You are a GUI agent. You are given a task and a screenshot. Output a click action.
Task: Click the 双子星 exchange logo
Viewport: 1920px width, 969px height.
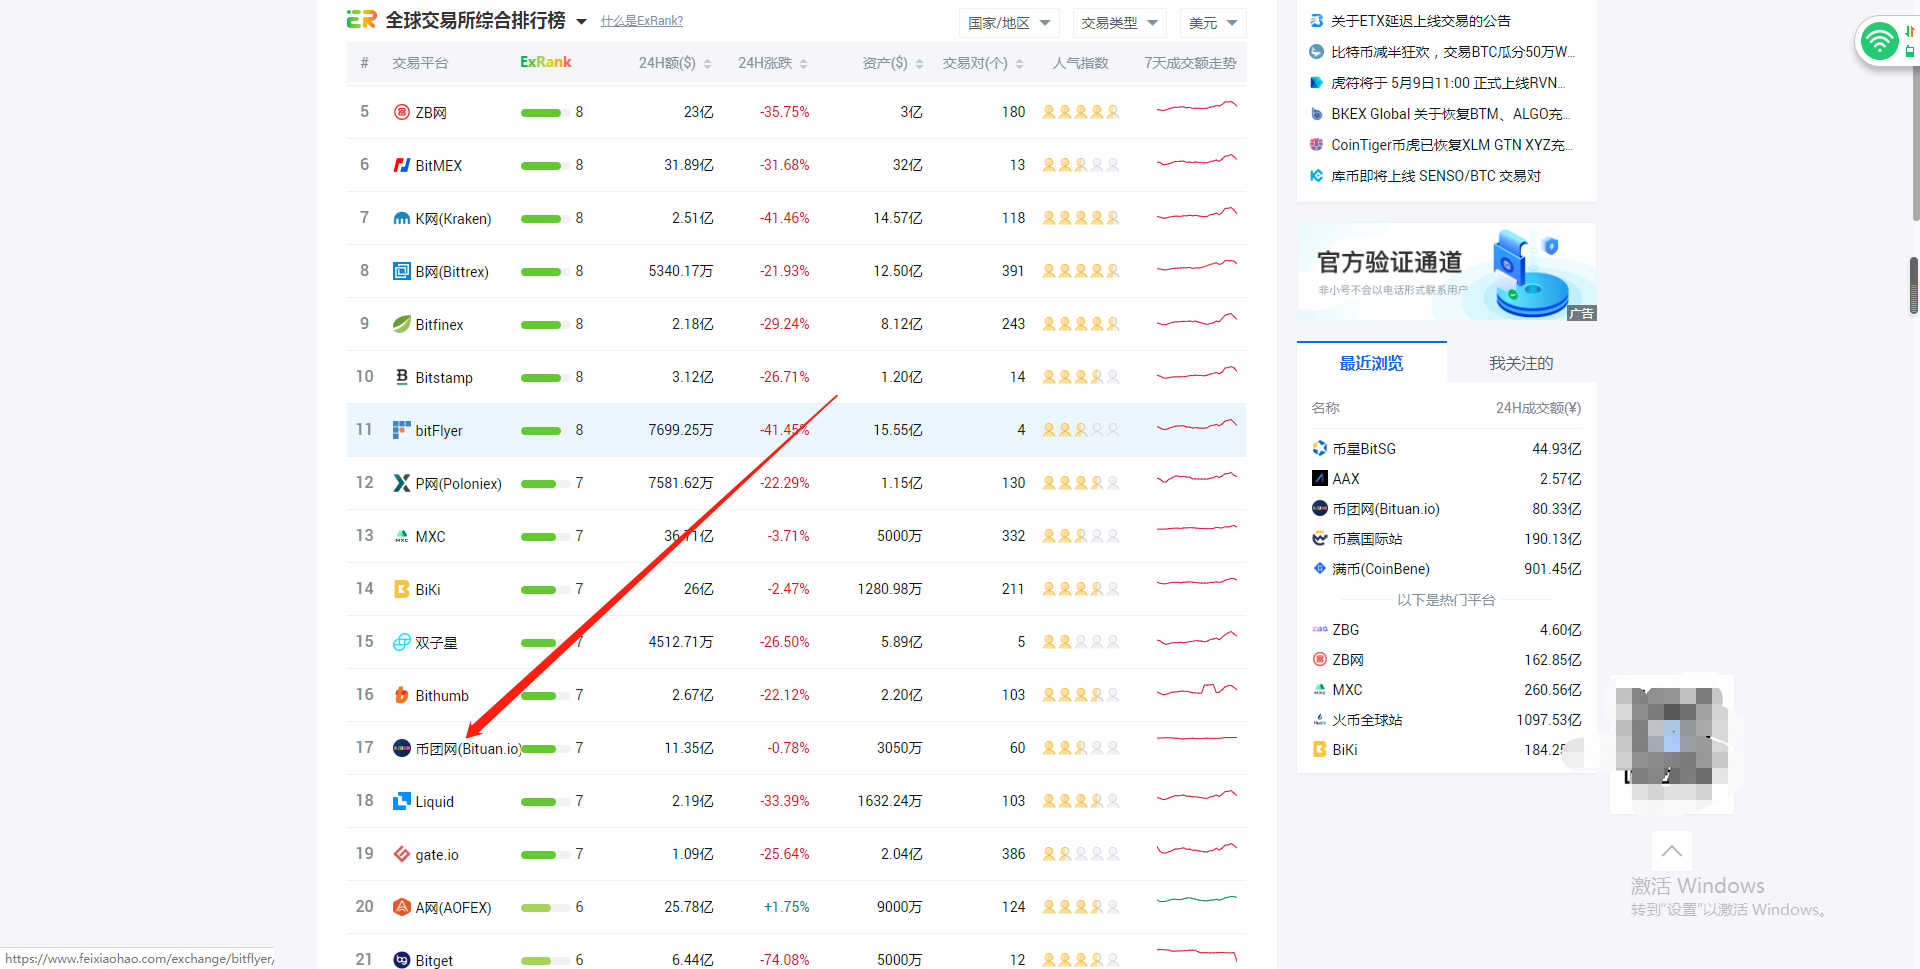tap(401, 642)
